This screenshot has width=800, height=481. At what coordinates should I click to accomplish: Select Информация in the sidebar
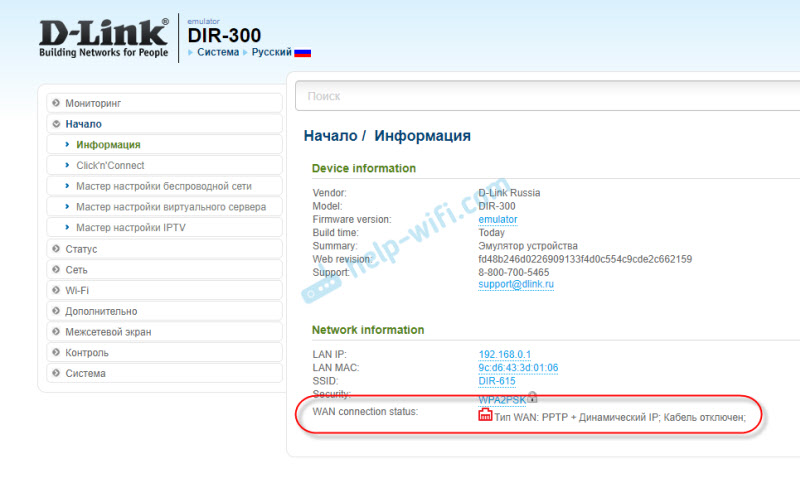pos(164,145)
